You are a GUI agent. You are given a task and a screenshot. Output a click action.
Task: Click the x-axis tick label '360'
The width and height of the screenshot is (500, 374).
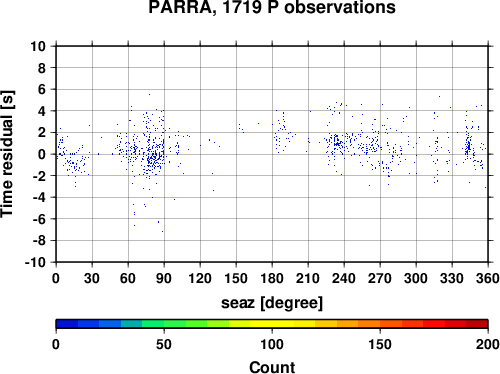click(x=488, y=278)
